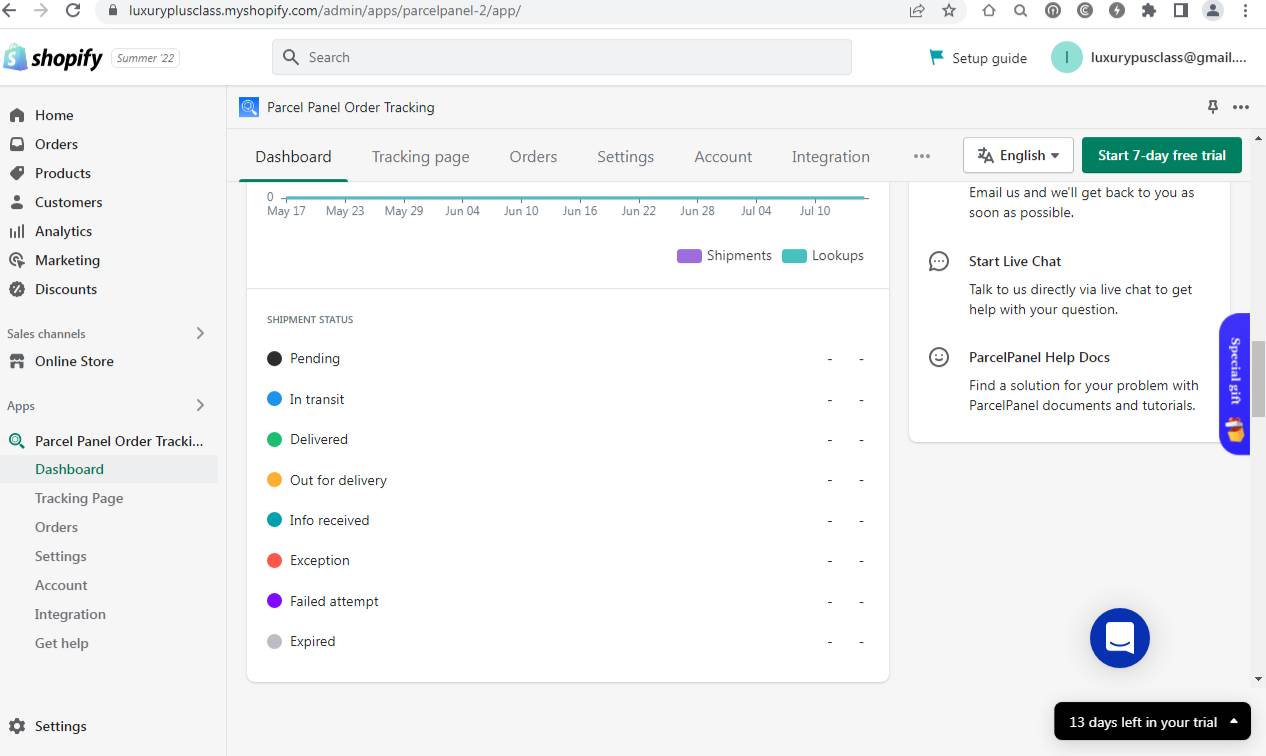This screenshot has width=1266, height=756.
Task: Click the Setup guide flag
Action: [x=936, y=57]
